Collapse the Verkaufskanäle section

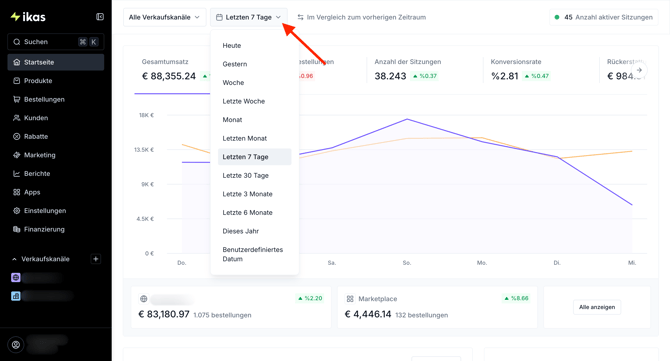[14, 259]
